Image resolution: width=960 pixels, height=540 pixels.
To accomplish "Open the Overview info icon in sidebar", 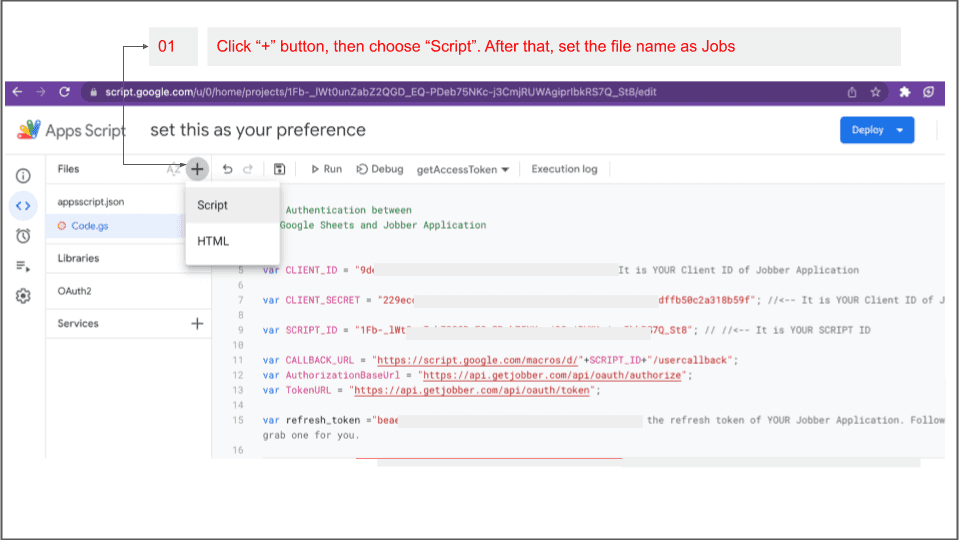I will coord(23,176).
